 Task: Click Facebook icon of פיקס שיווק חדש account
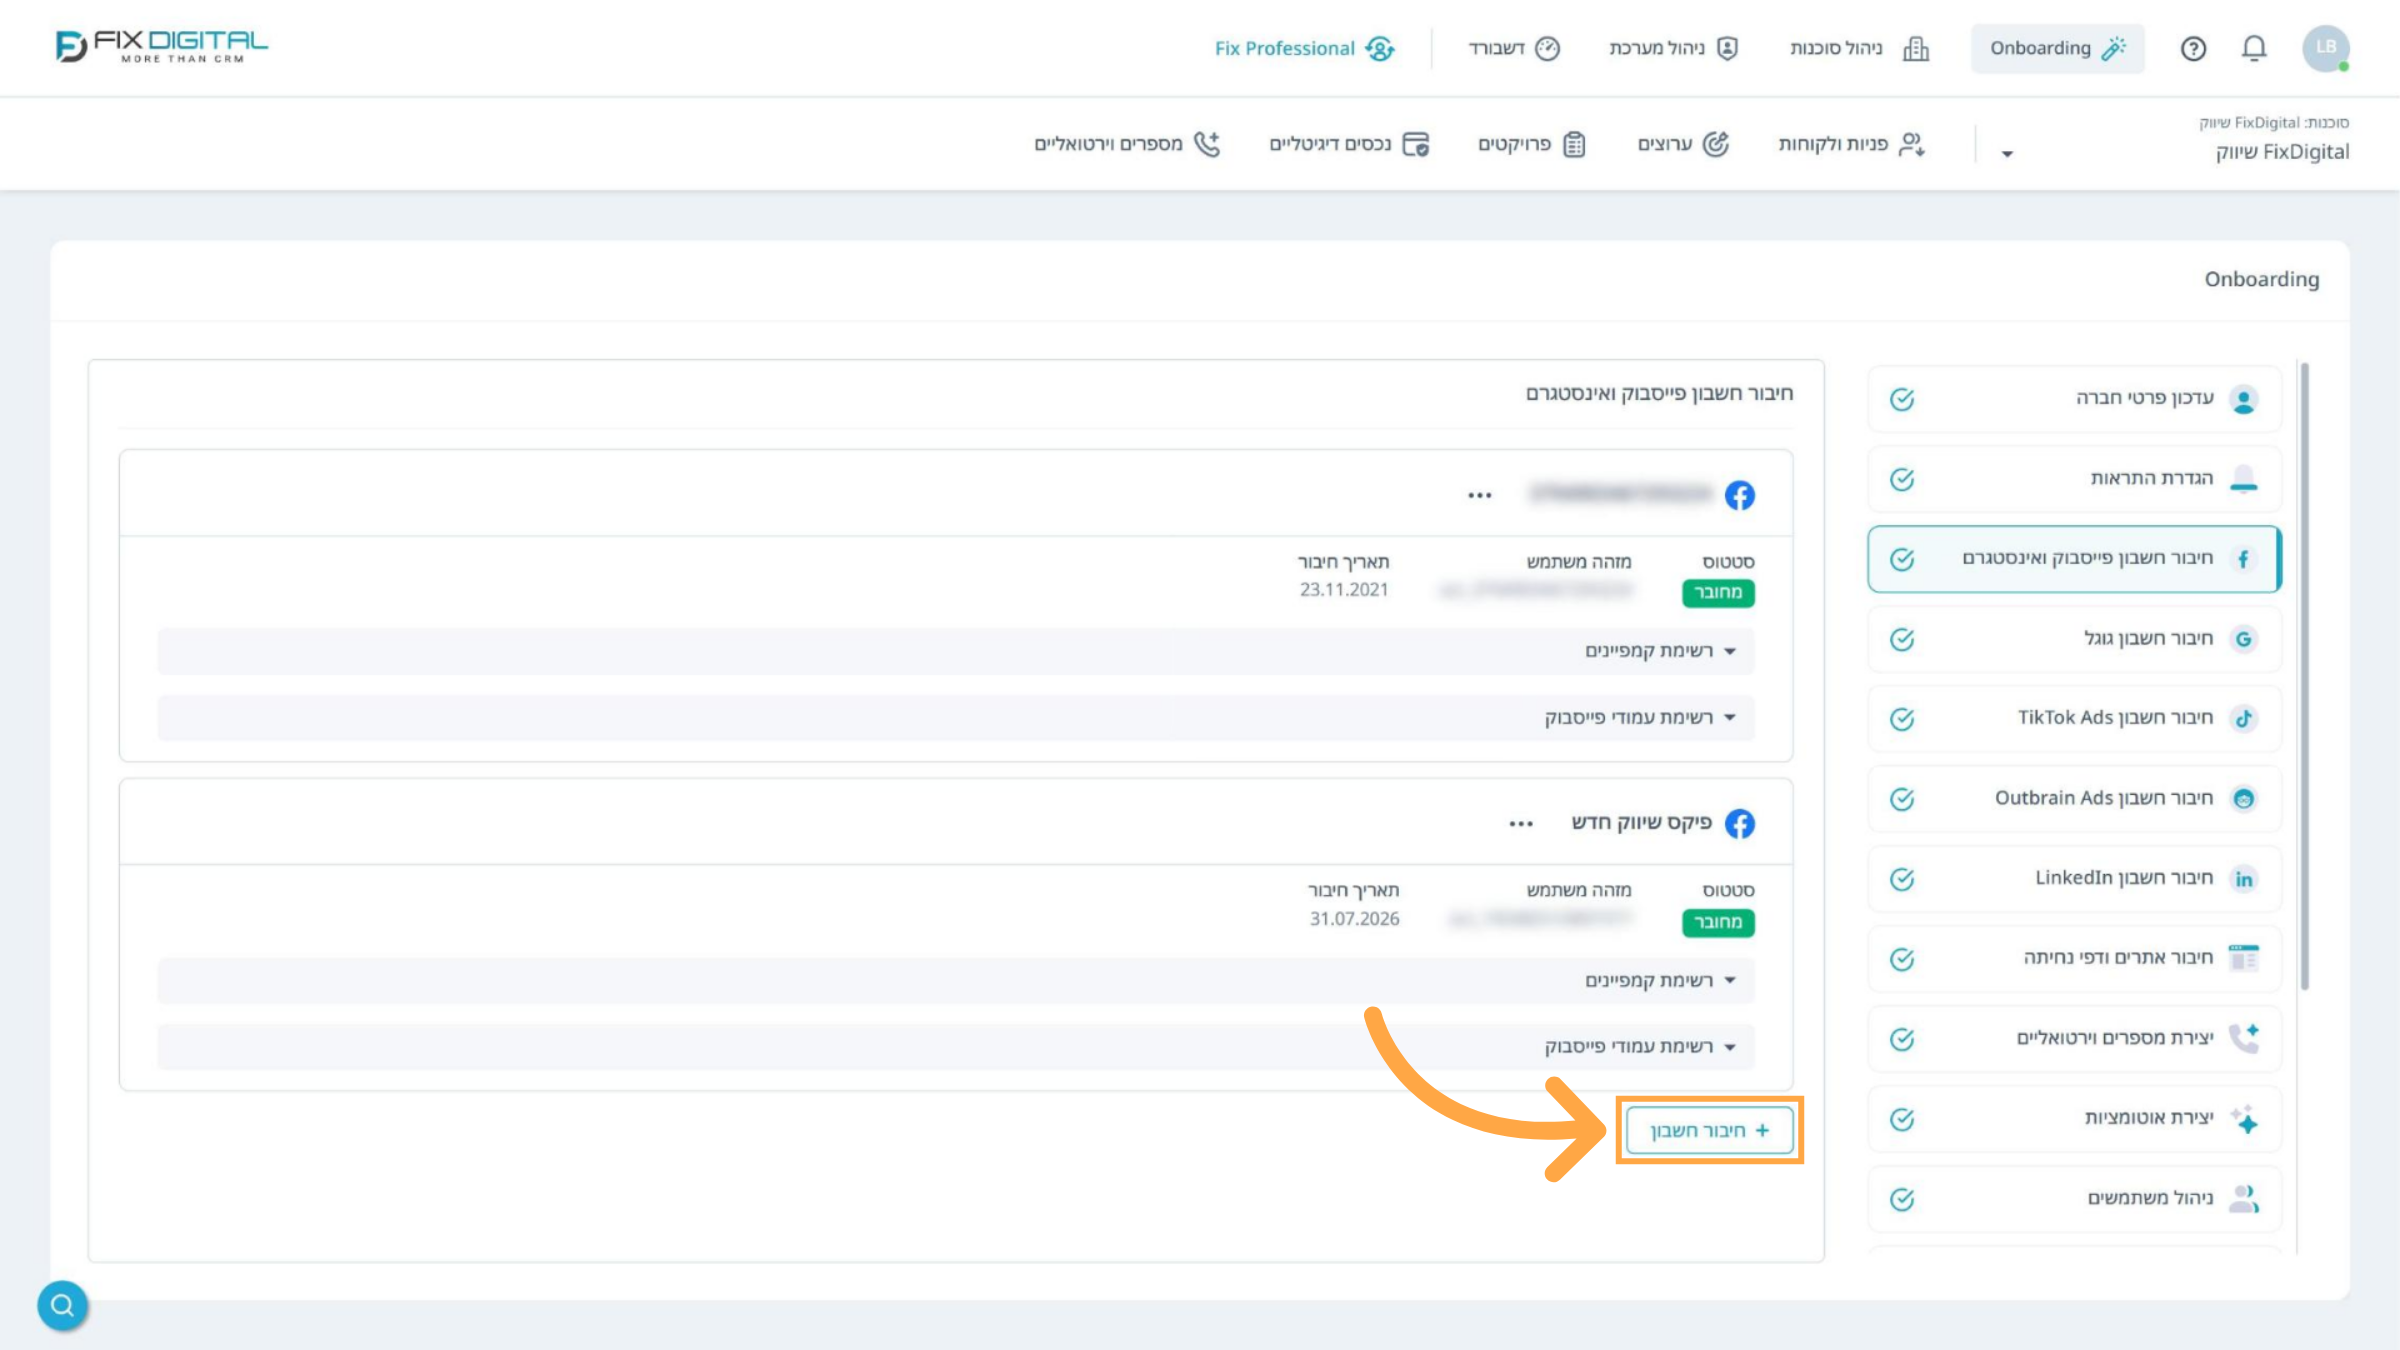pyautogui.click(x=1740, y=823)
